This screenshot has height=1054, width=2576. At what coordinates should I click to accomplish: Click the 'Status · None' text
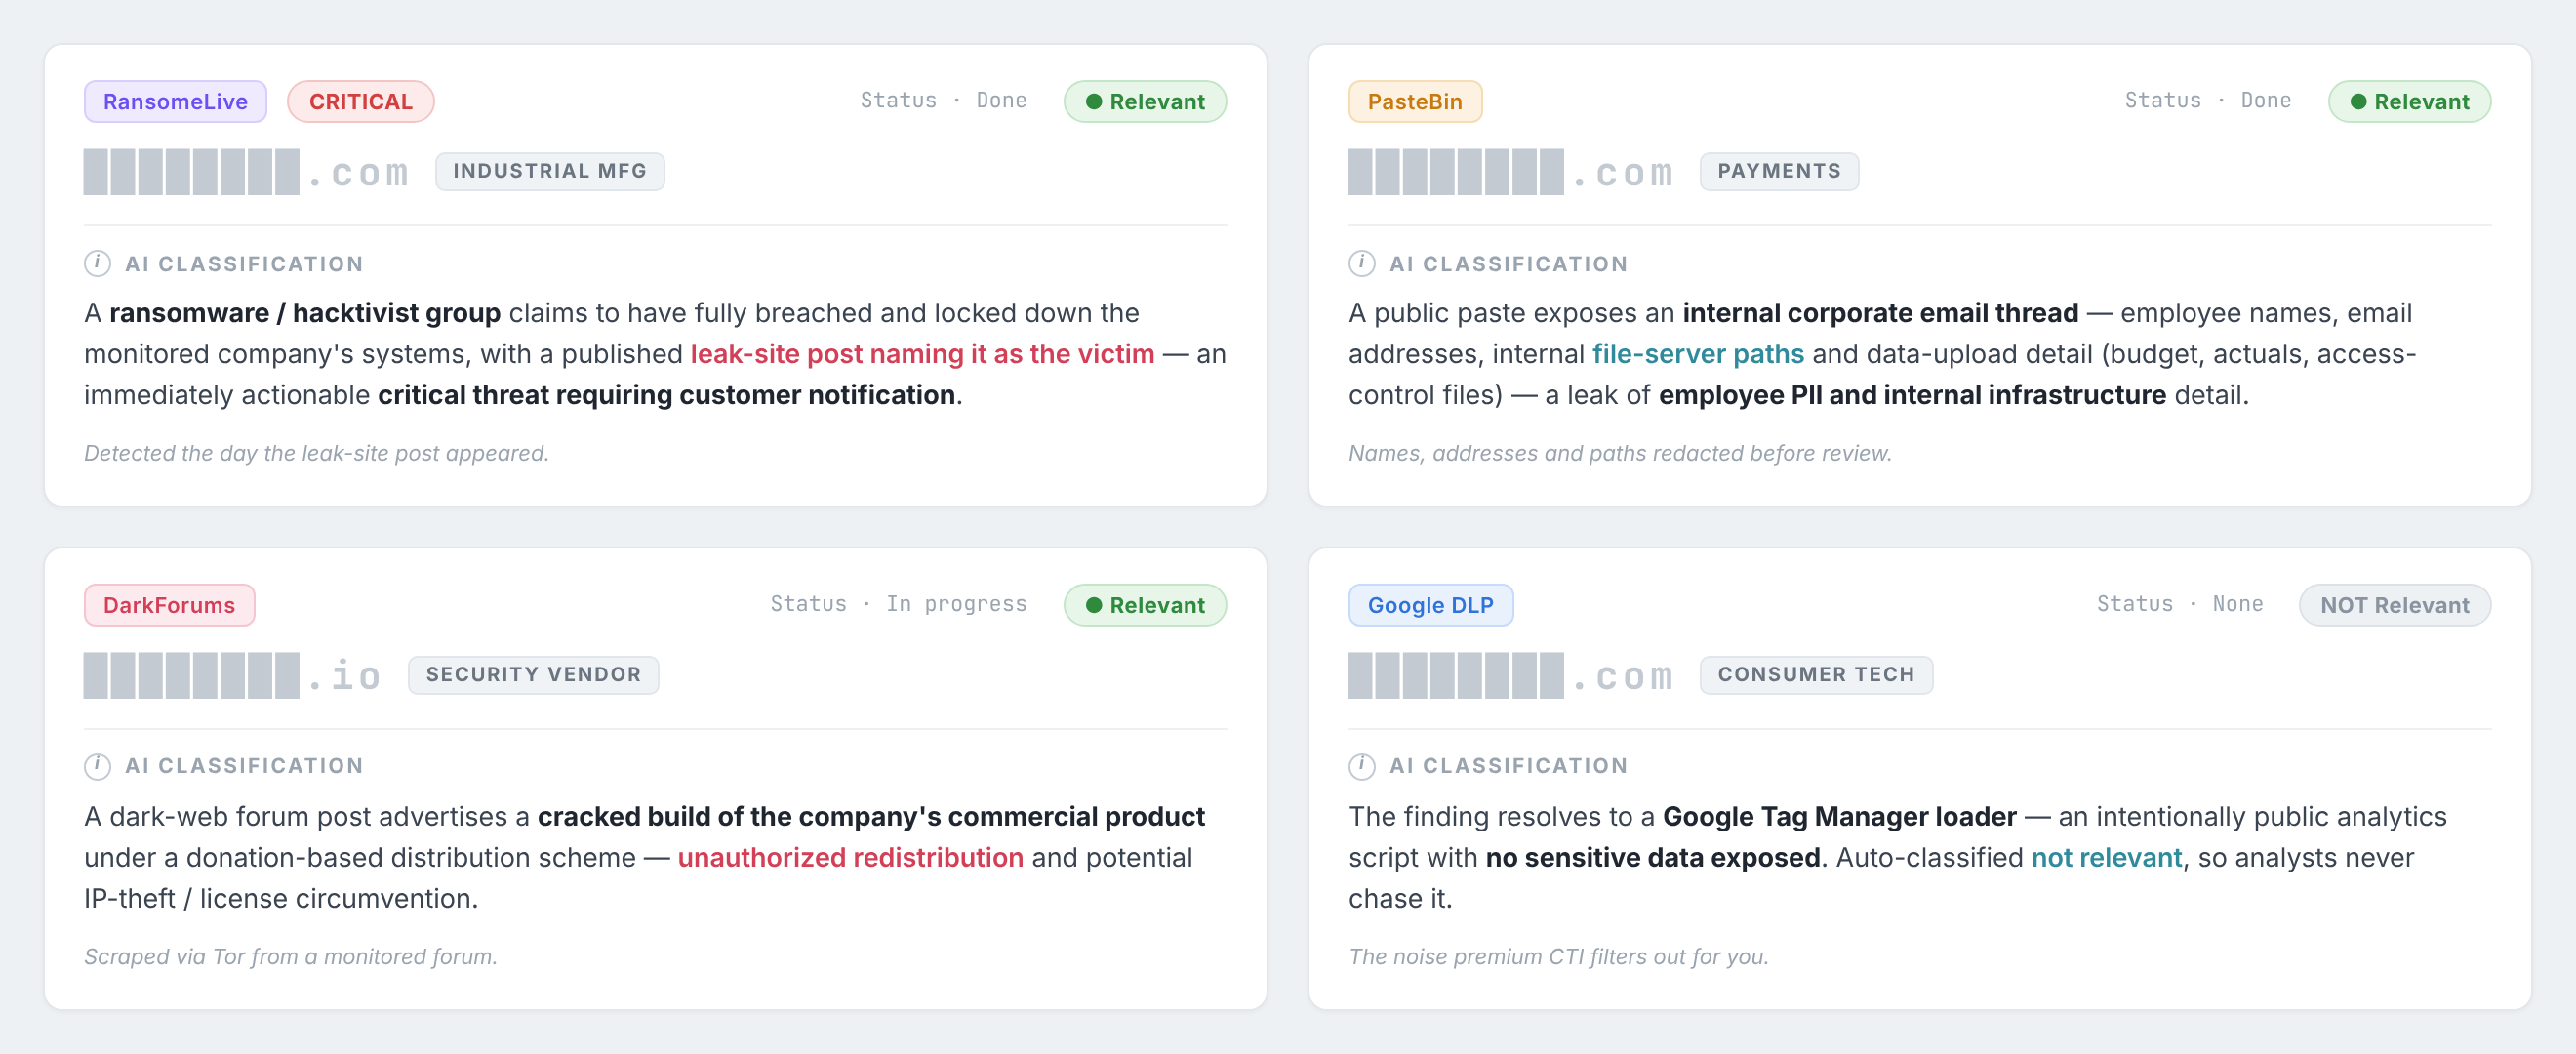[x=2179, y=604]
